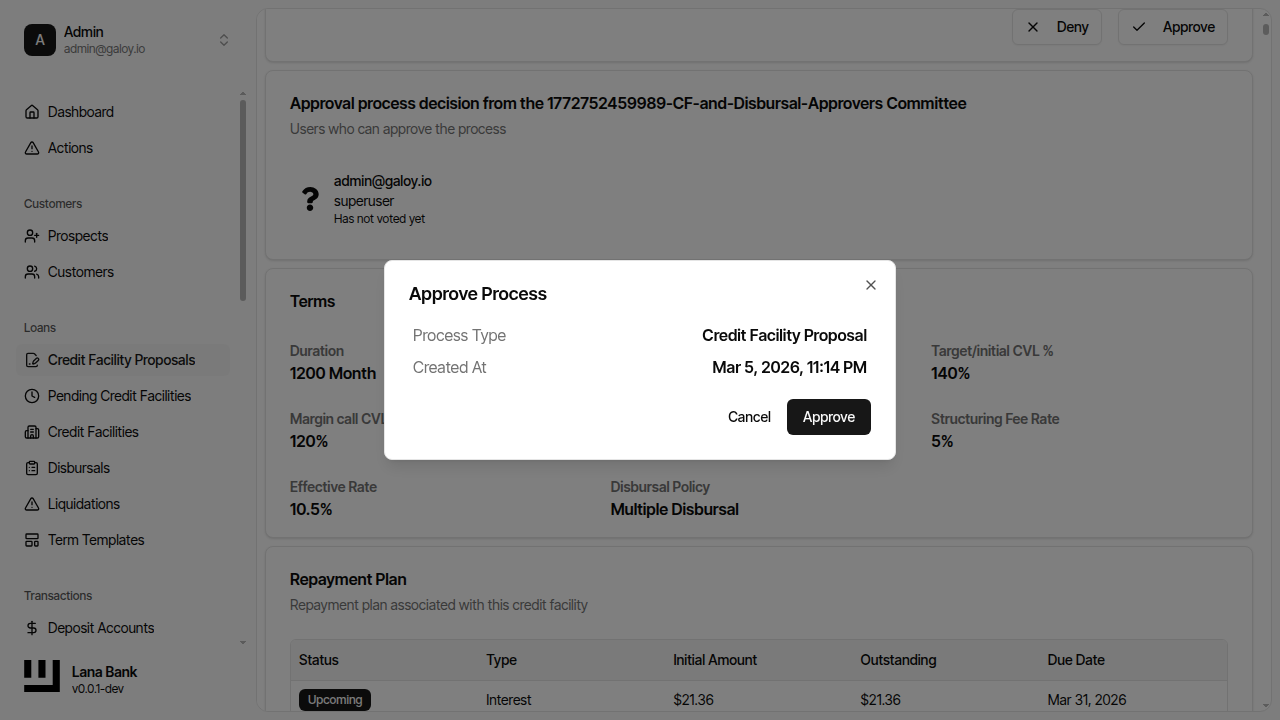Open the Liquidations page
Image resolution: width=1280 pixels, height=720 pixels.
click(x=81, y=503)
